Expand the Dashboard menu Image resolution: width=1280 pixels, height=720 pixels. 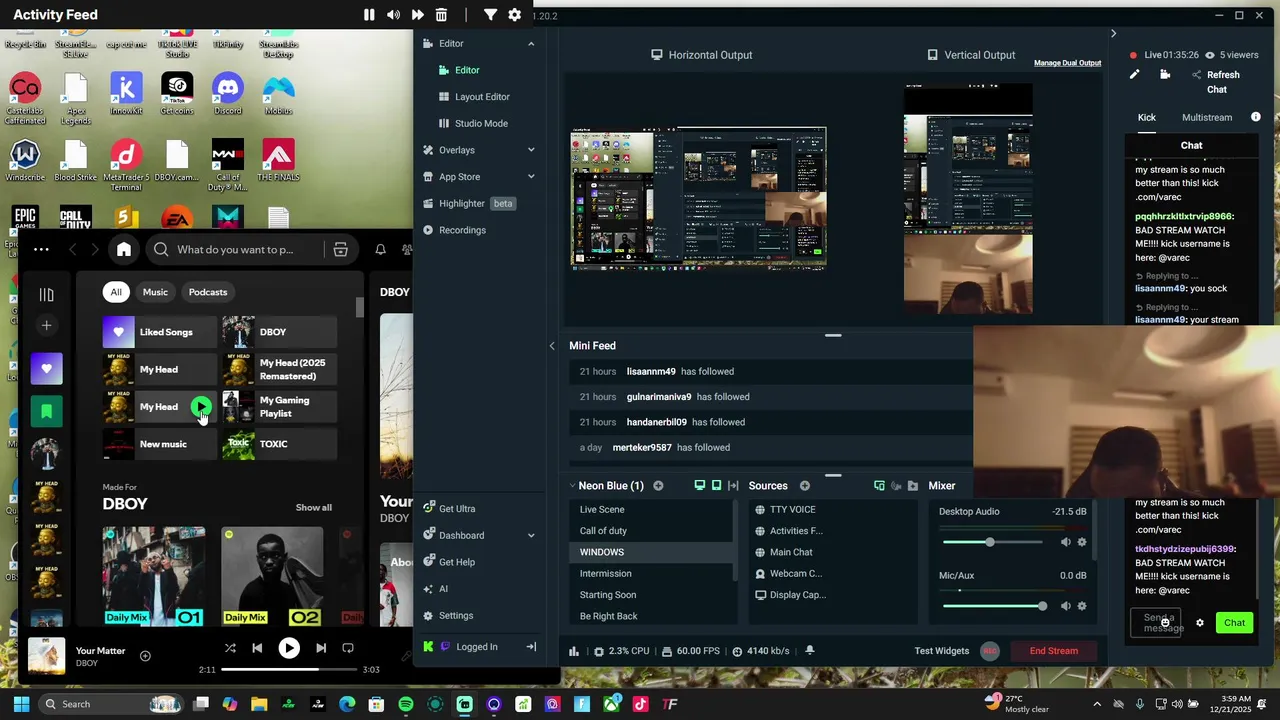531,536
